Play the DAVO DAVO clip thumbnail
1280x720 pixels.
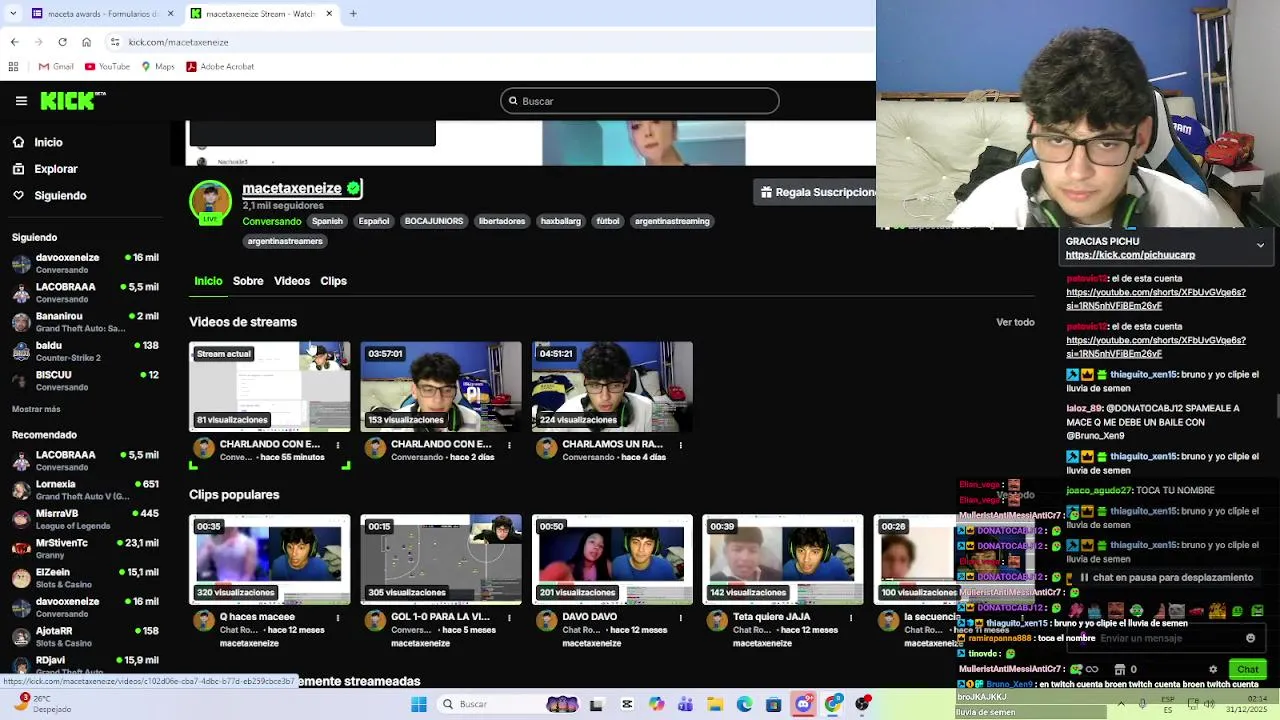(x=612, y=559)
